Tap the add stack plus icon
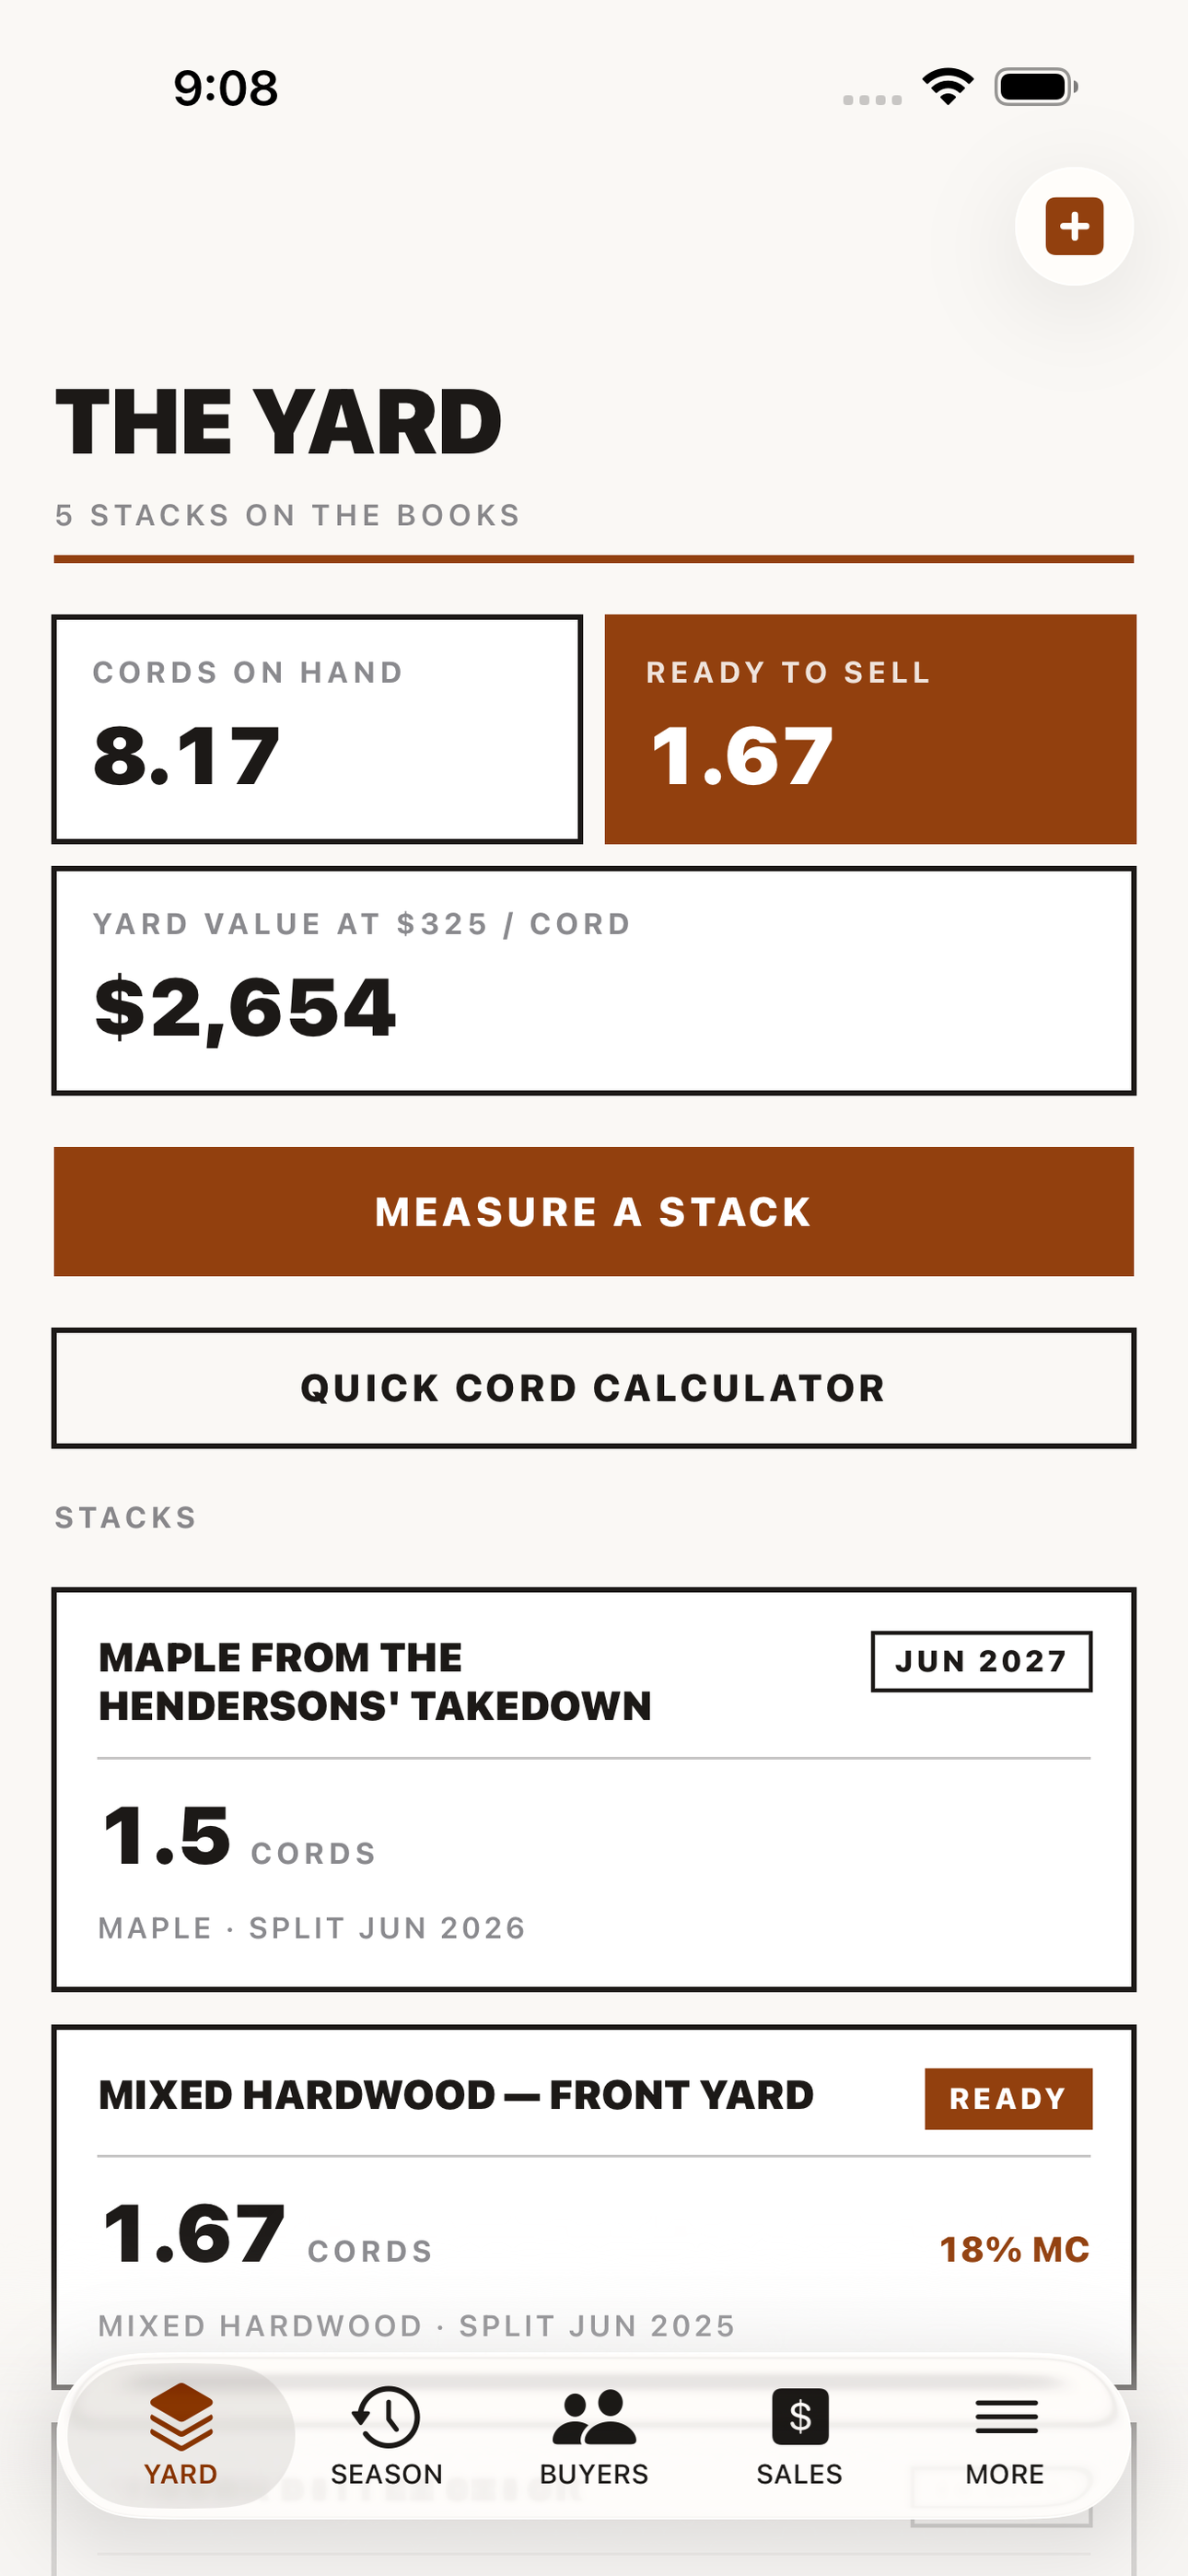1188x2576 pixels. point(1074,226)
